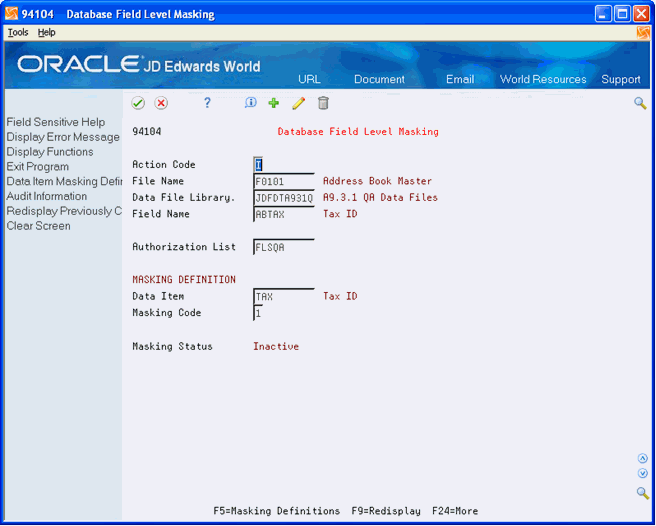This screenshot has width=656, height=526.
Task: Click the red Database Field Level Masking title
Action: tap(358, 131)
